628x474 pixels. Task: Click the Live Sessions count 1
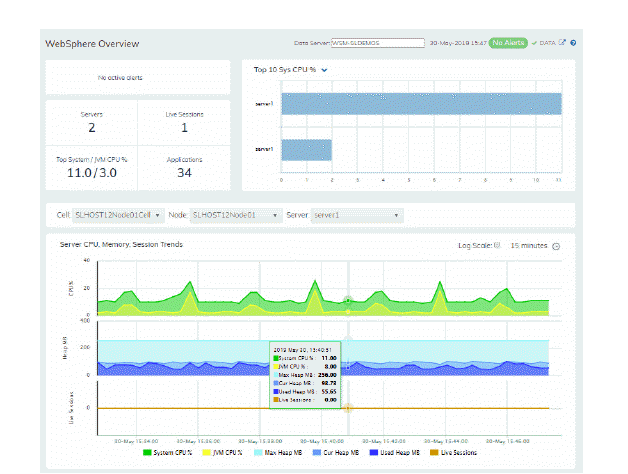click(184, 128)
